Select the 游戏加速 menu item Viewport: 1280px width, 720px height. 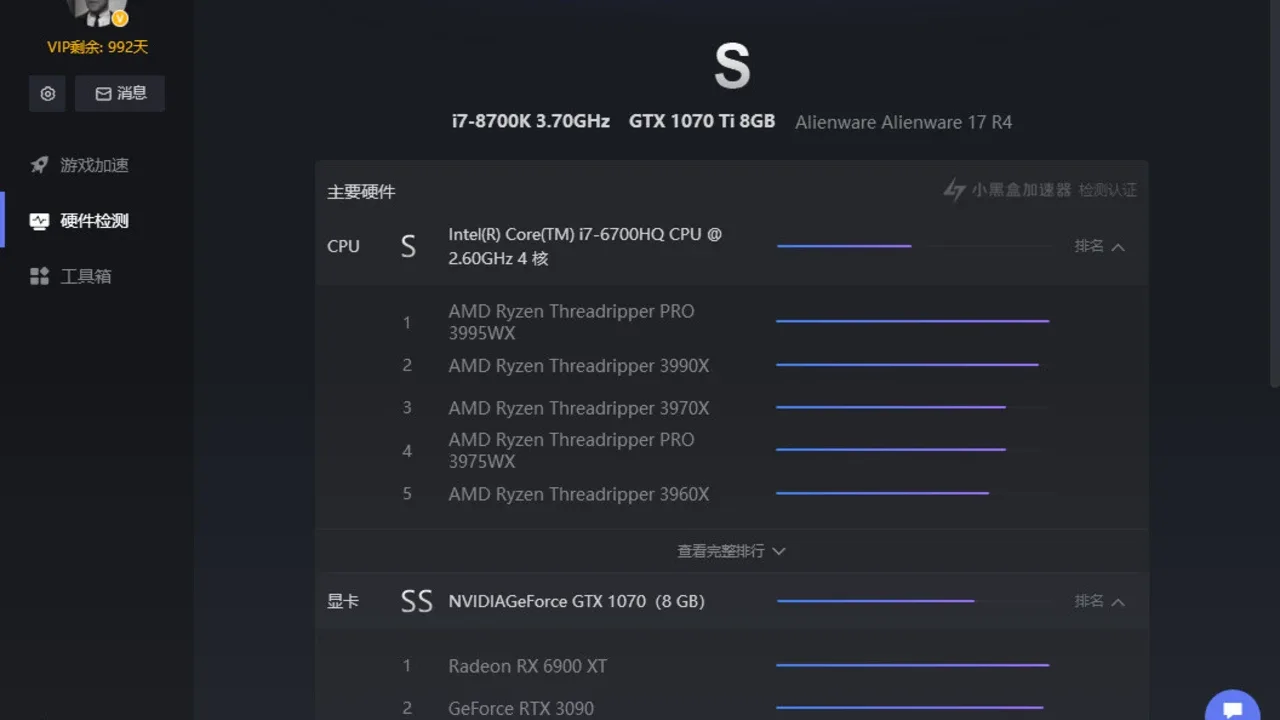coord(95,165)
